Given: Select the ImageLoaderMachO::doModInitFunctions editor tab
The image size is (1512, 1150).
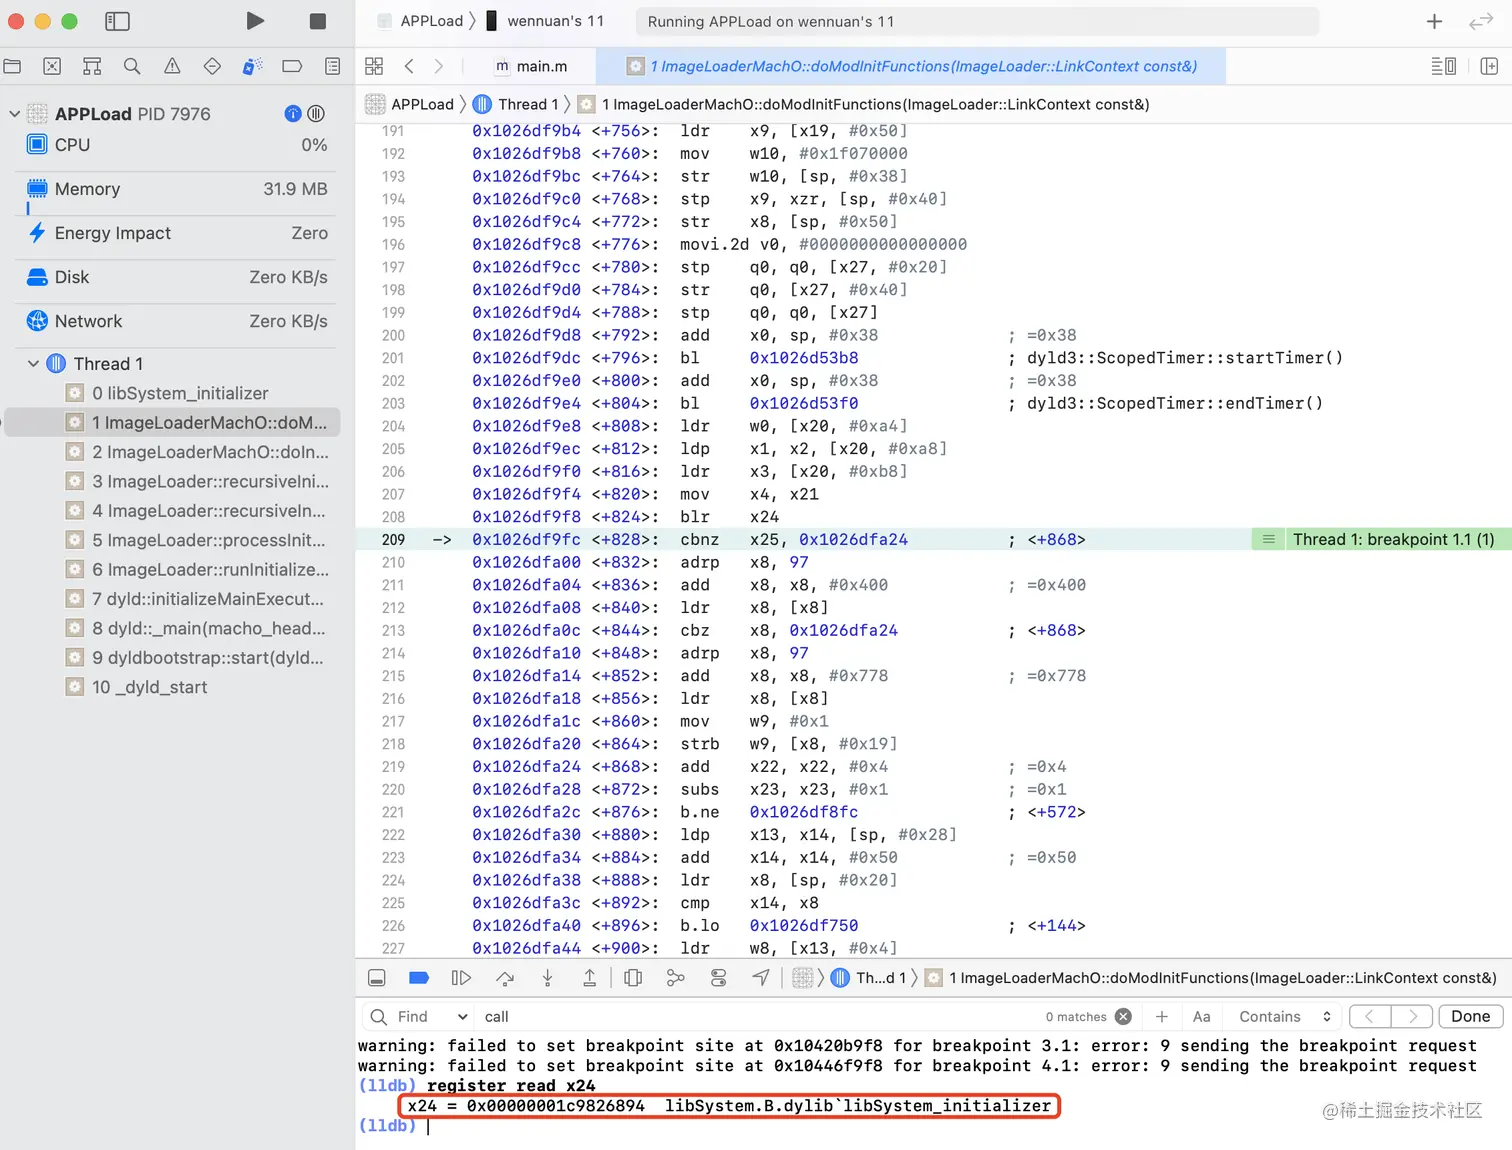Looking at the screenshot, I should click(x=910, y=66).
